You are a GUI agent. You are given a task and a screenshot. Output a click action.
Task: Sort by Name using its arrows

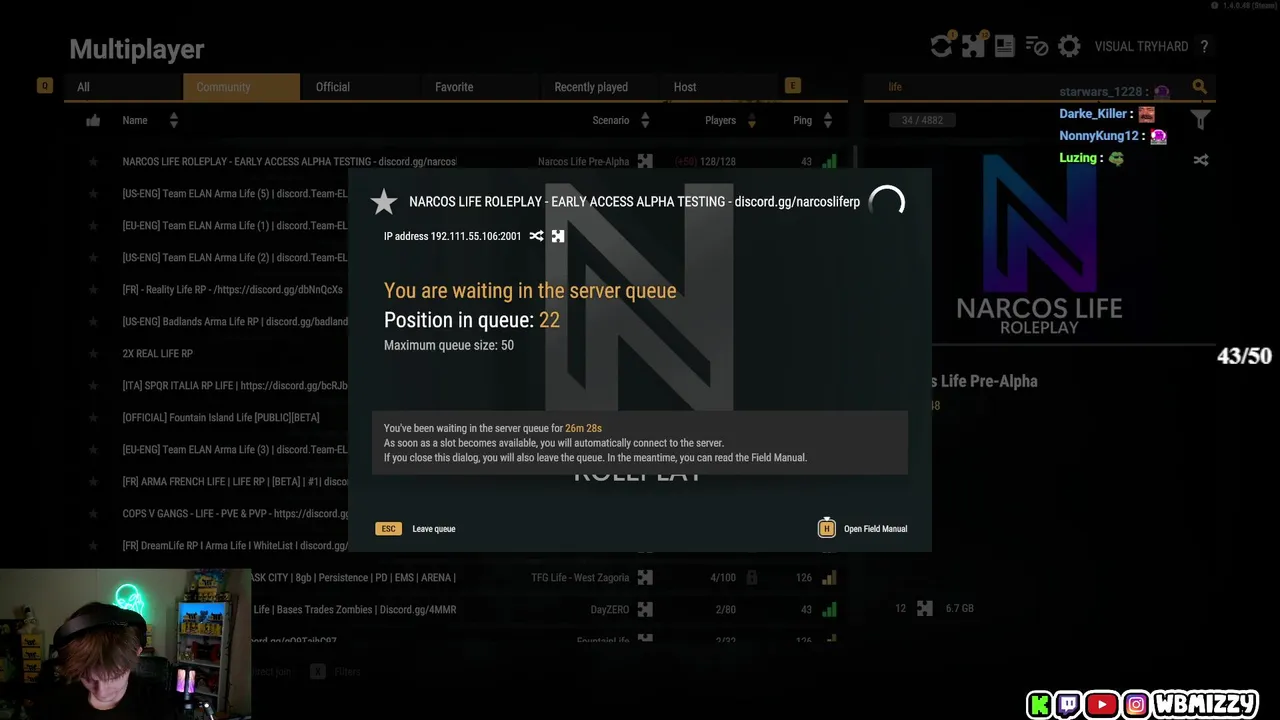(x=173, y=120)
